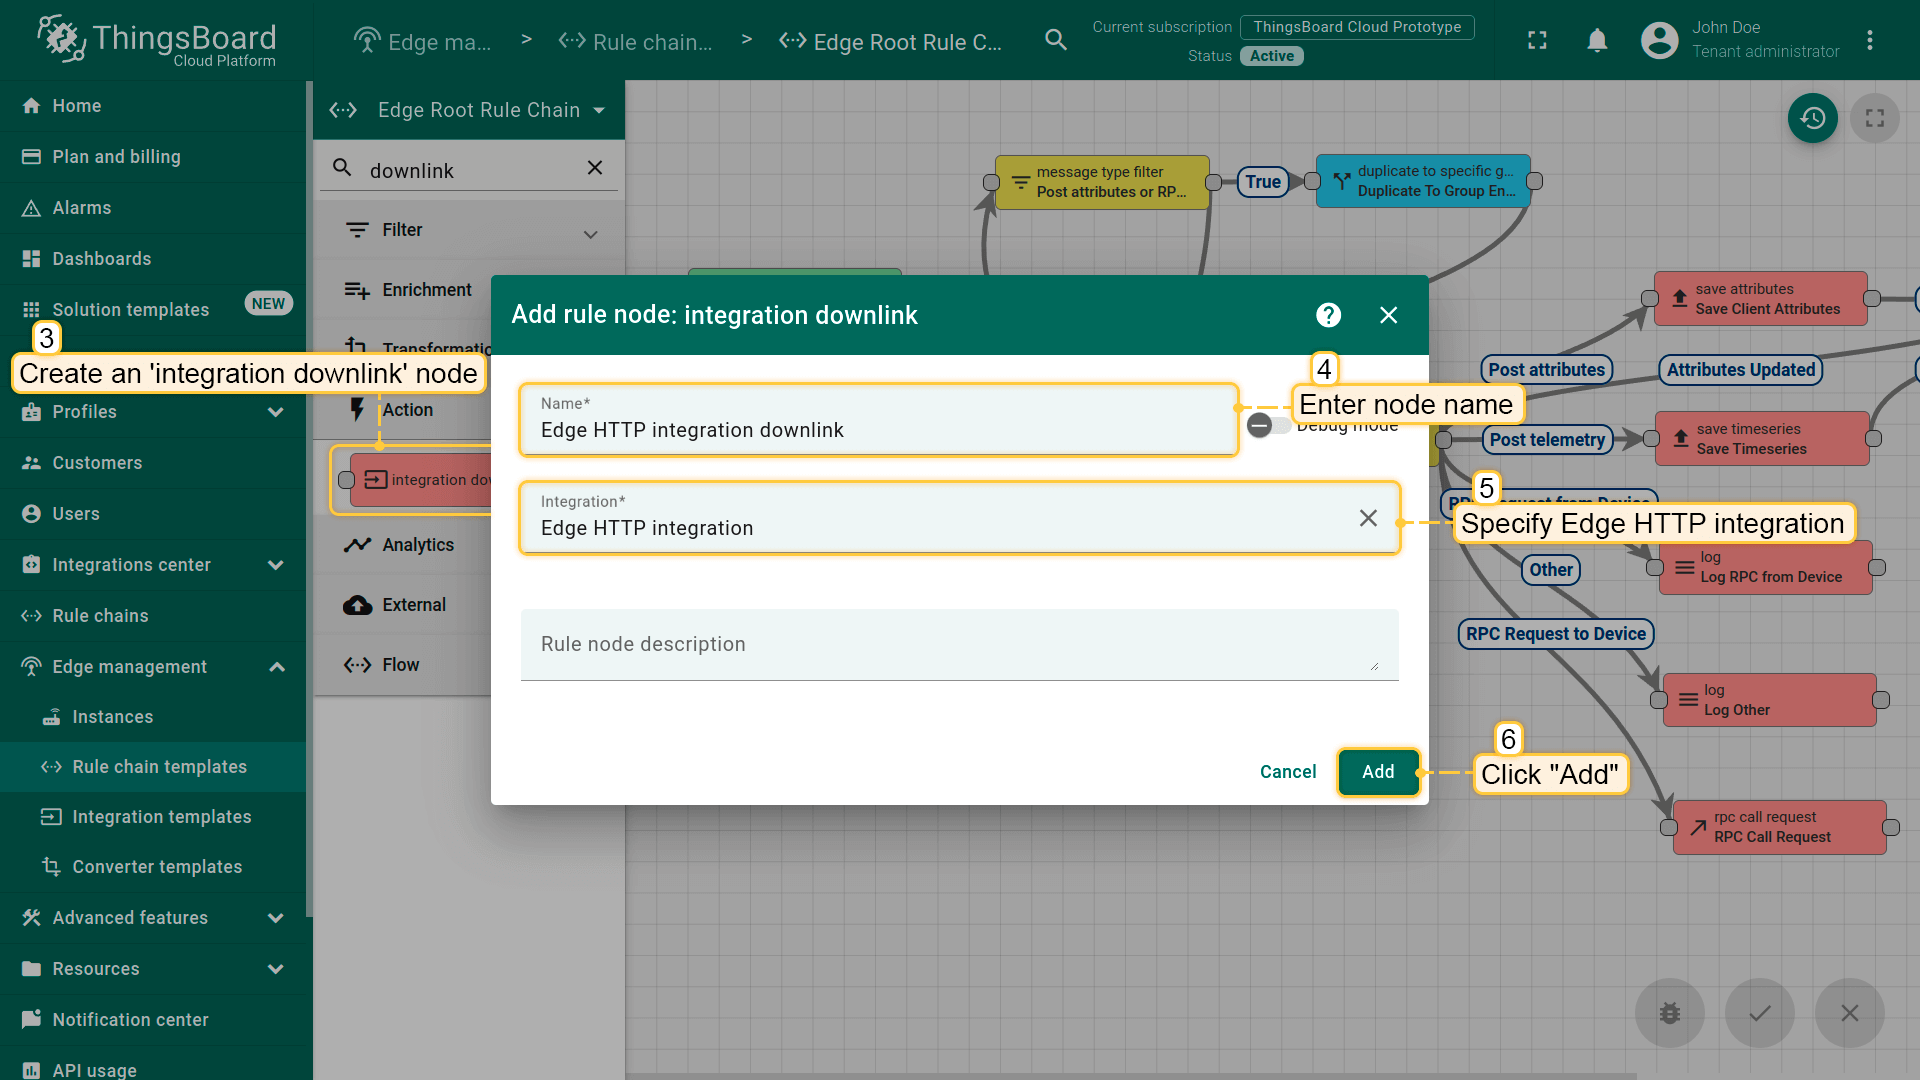The height and width of the screenshot is (1080, 1920).
Task: Click the debug bug icon button
Action: [1669, 1013]
